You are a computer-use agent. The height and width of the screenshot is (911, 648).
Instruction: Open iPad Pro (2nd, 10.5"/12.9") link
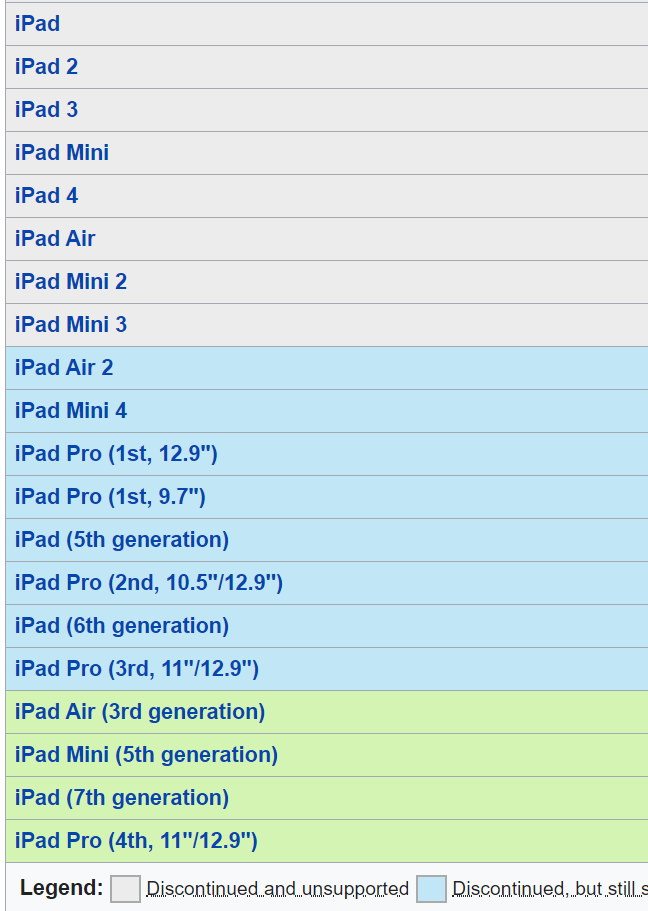(x=149, y=583)
